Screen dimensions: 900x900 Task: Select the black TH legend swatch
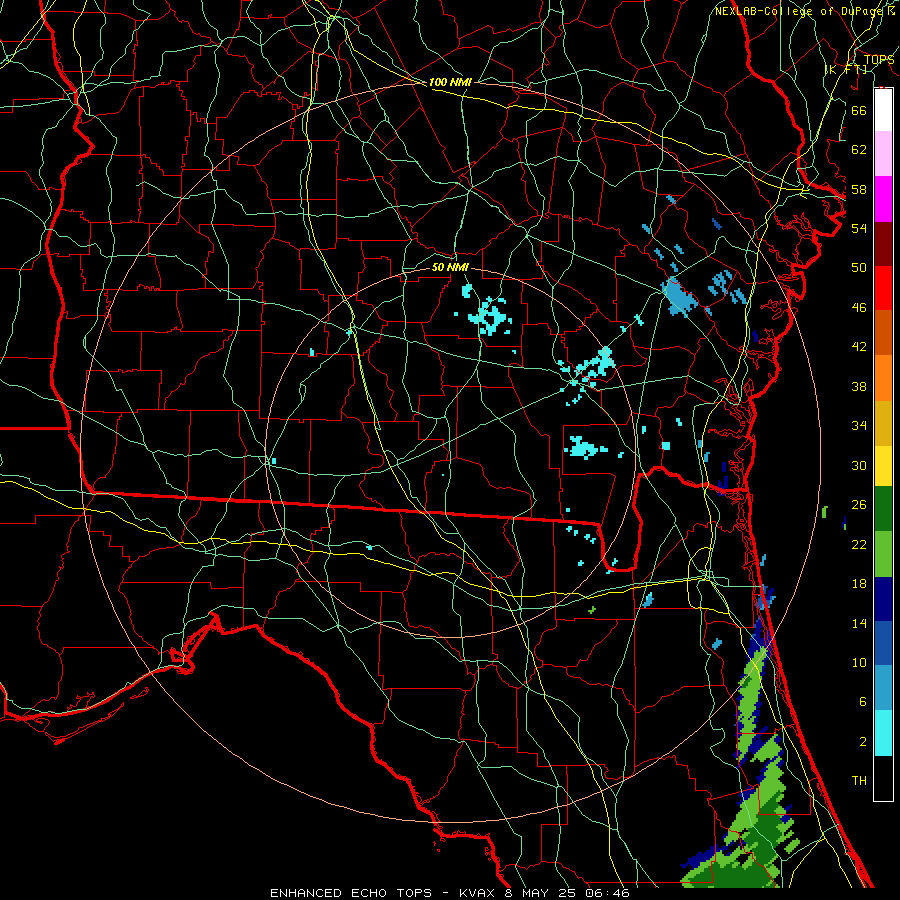(883, 778)
